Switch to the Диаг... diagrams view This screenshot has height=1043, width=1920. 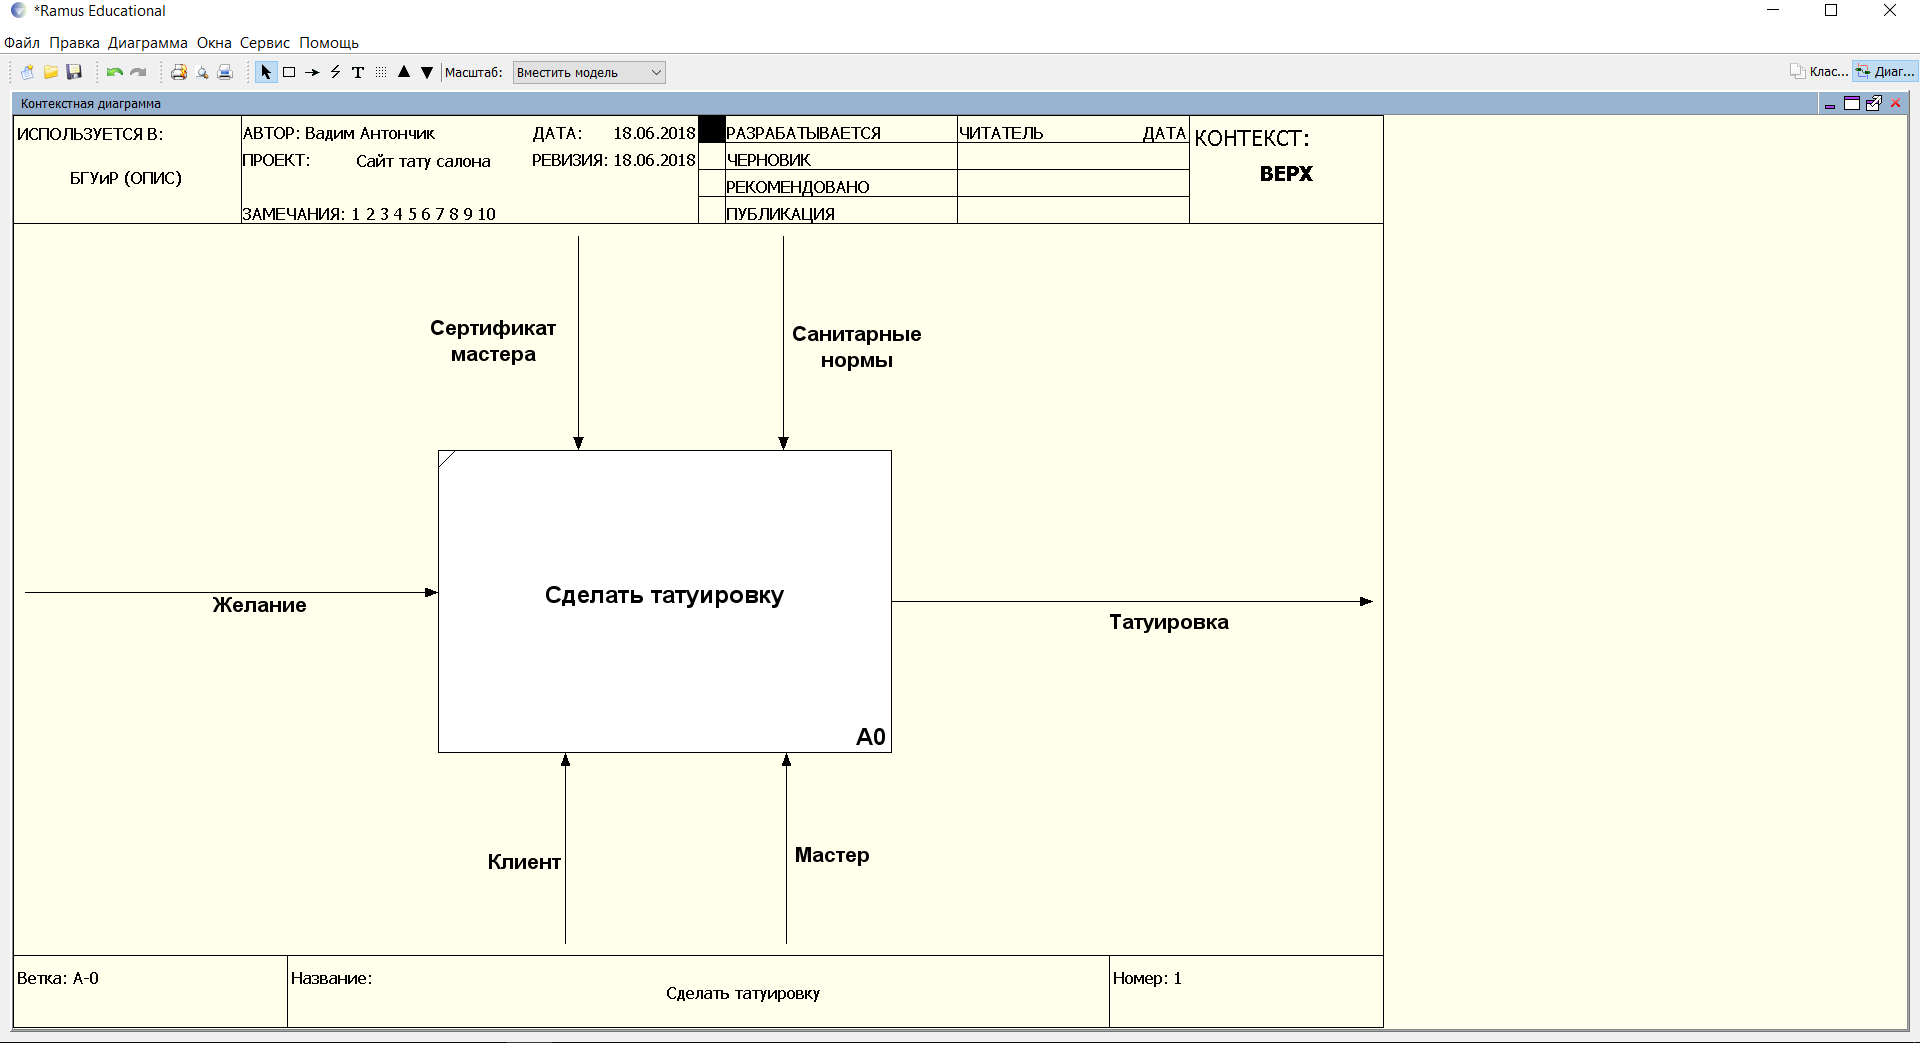[1885, 71]
